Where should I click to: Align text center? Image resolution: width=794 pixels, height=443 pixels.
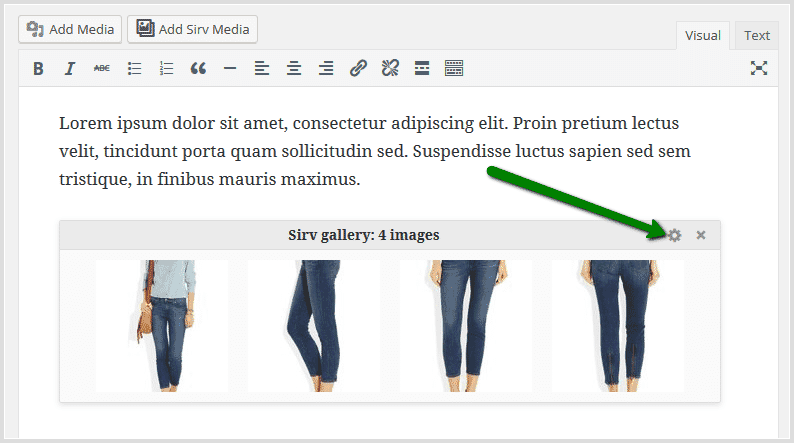click(294, 68)
